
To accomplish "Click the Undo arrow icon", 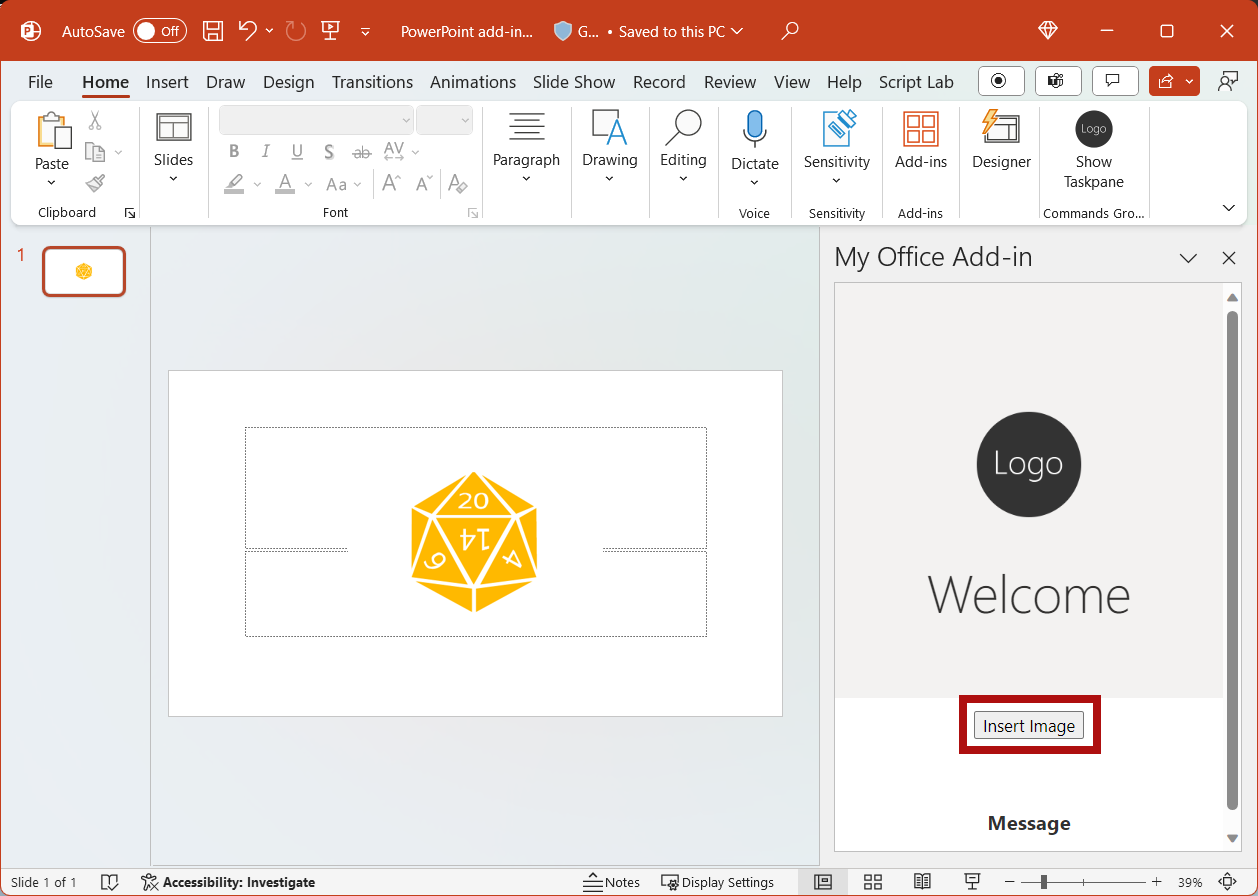I will (x=248, y=31).
